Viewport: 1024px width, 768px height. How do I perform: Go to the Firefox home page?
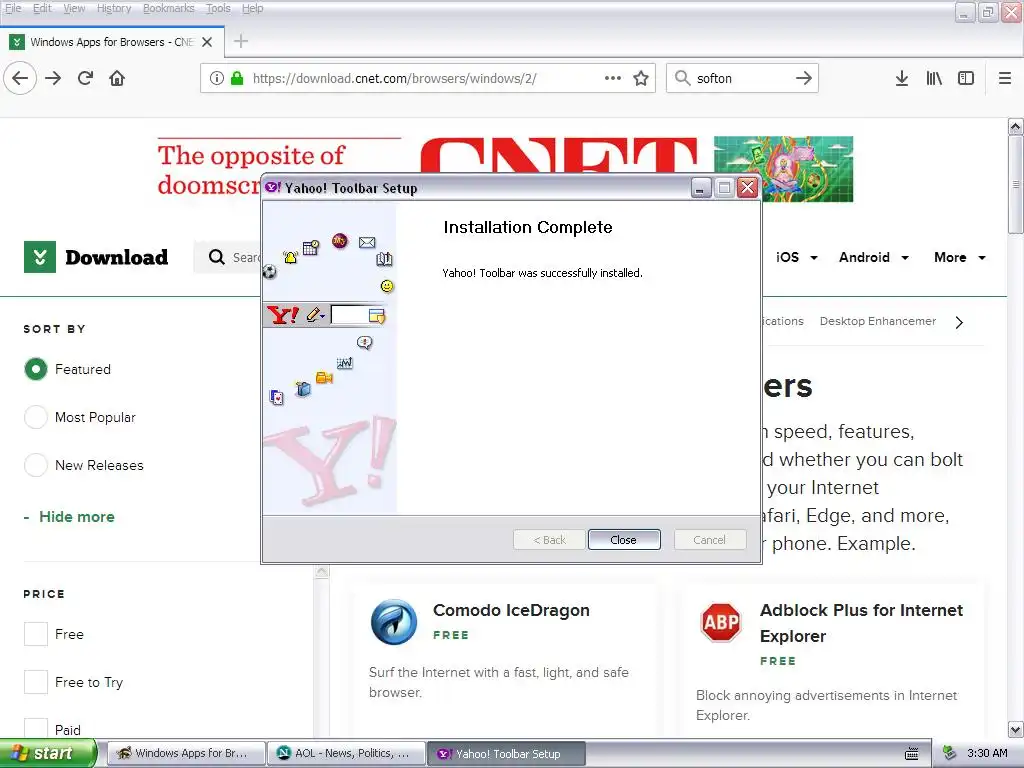117,78
